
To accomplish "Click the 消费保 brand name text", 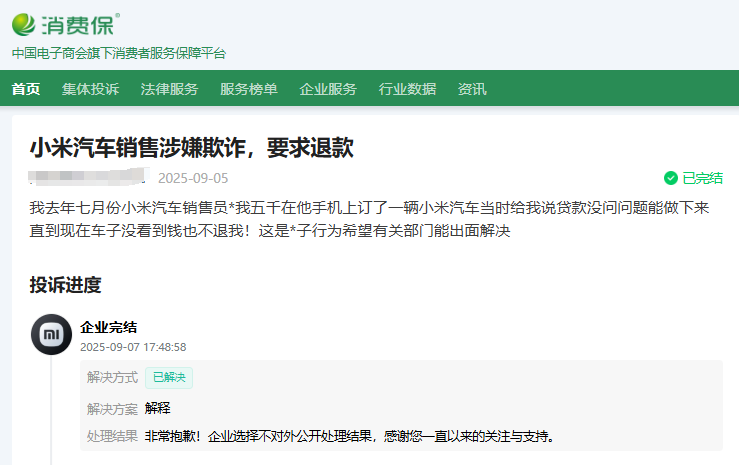I will point(78,25).
